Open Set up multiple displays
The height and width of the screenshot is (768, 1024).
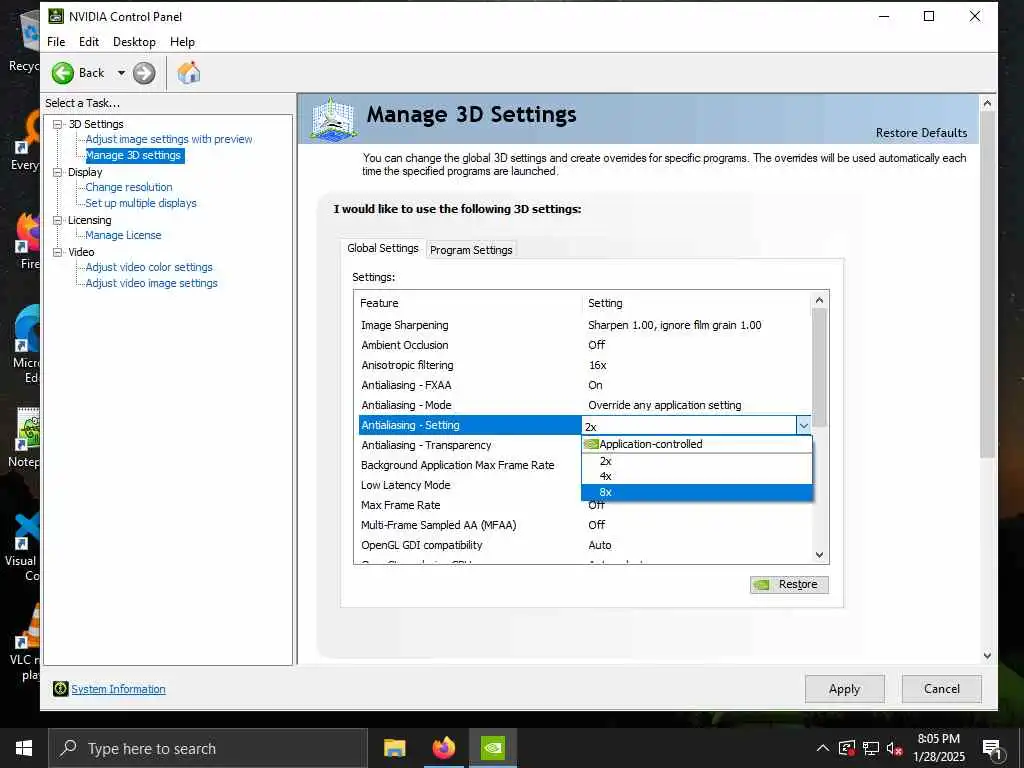140,203
